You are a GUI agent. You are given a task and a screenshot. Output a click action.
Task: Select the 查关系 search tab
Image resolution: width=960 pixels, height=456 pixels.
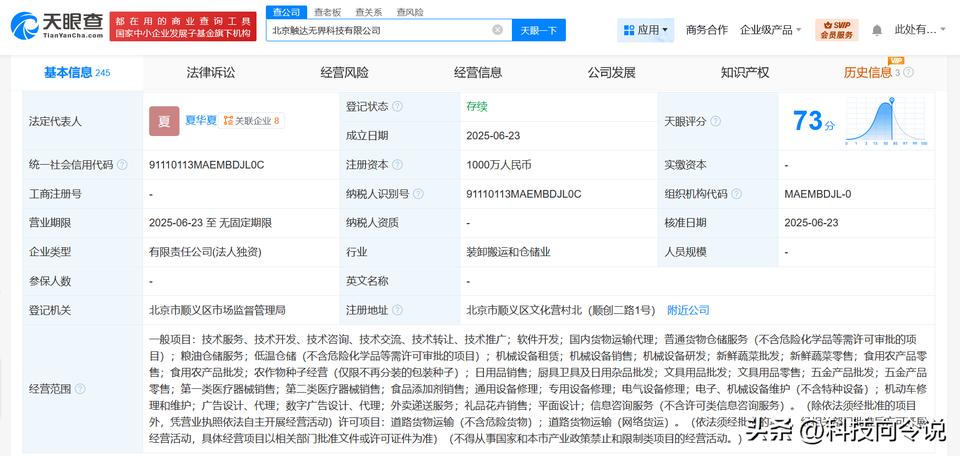pyautogui.click(x=369, y=12)
